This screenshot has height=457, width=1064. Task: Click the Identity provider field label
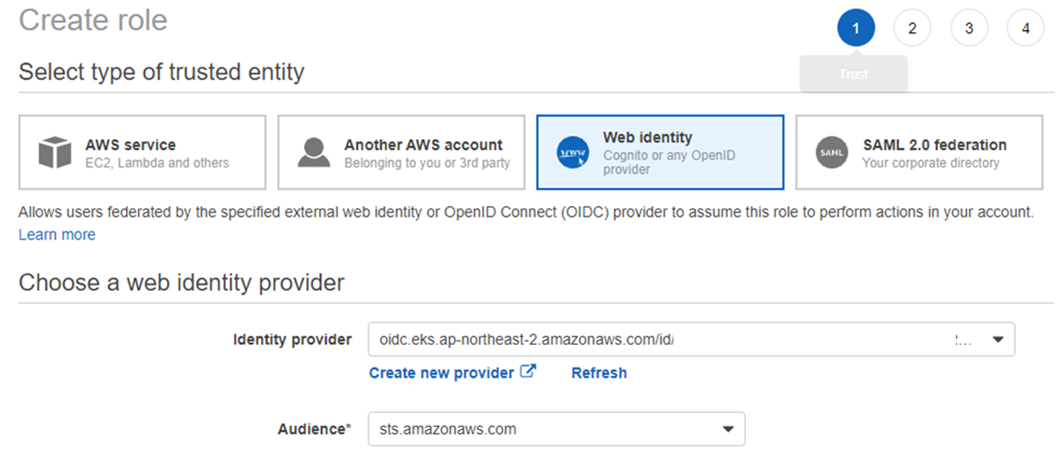[292, 340]
